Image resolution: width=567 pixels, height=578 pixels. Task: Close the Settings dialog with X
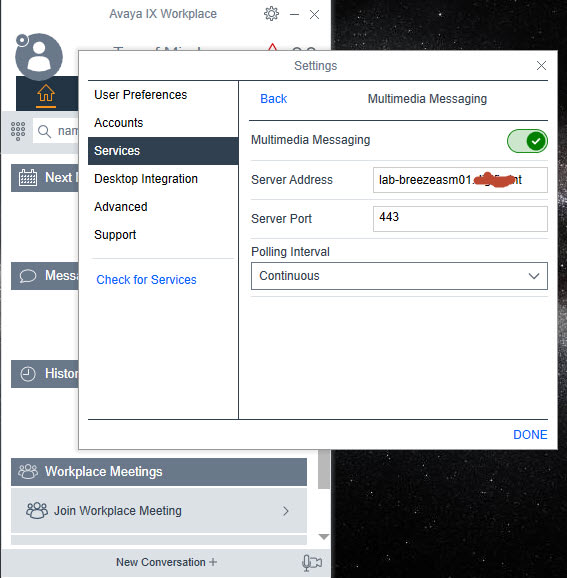click(x=541, y=66)
